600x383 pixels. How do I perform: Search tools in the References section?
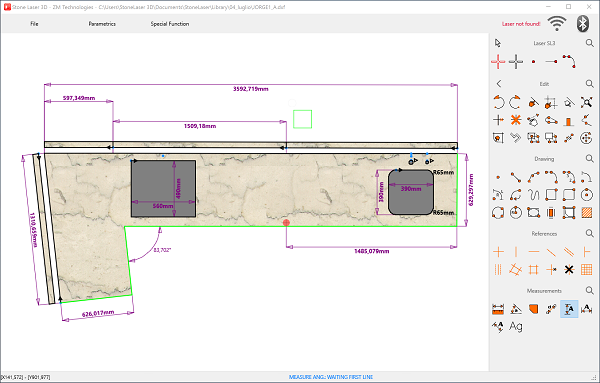click(589, 233)
